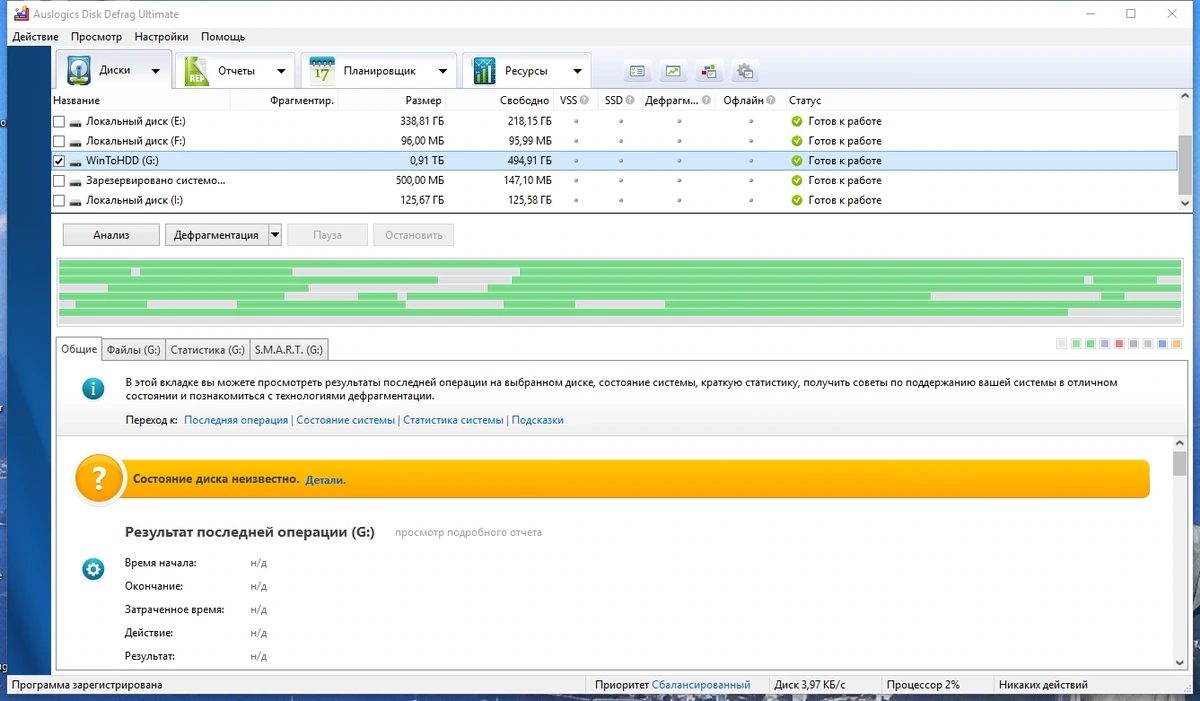Click the checklist toolbar icon after Ресурсы

point(638,71)
